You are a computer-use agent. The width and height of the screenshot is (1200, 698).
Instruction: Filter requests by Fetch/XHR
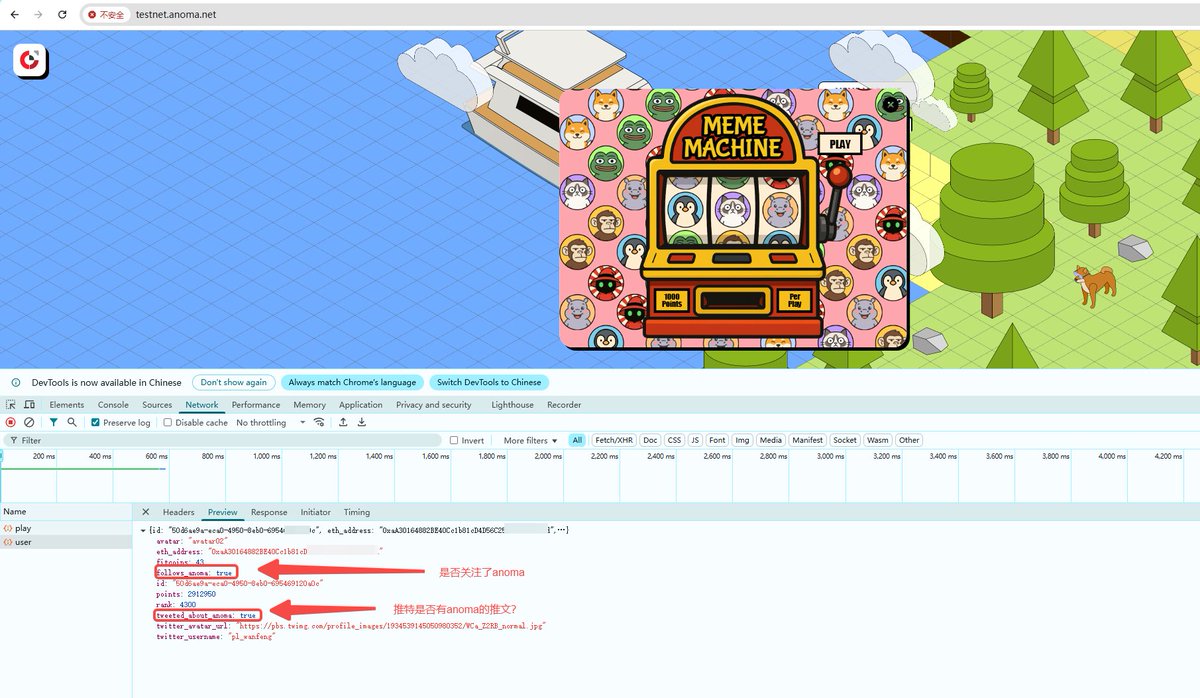pos(614,440)
